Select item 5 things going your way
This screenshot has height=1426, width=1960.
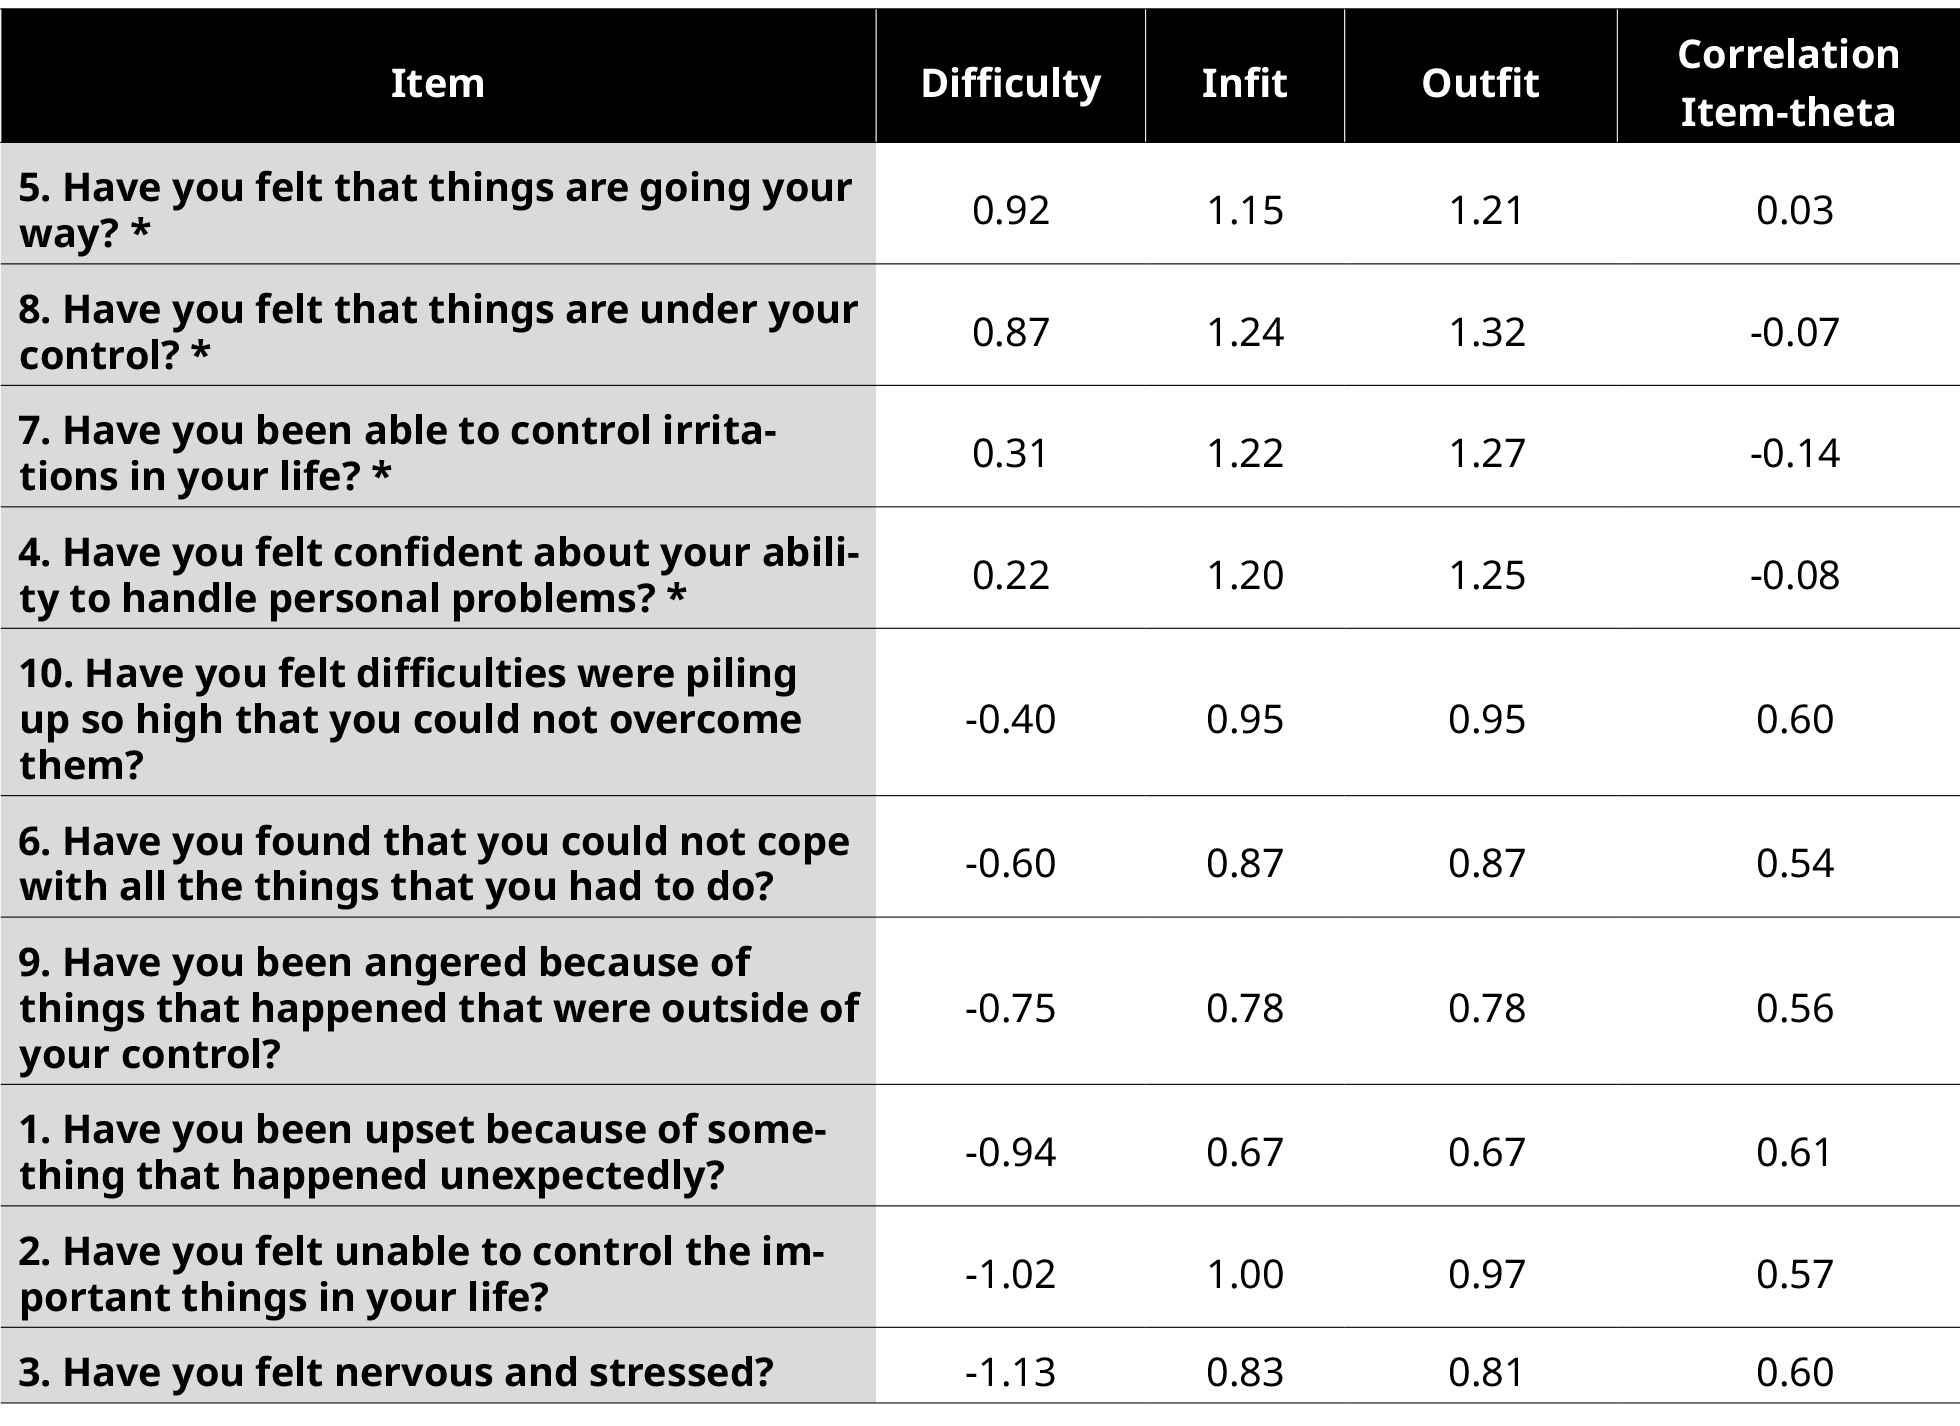coord(980,204)
